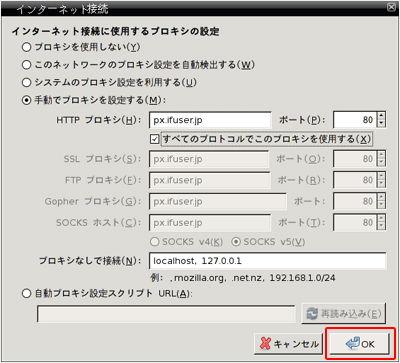The width and height of the screenshot is (400, 363).
Task: Select the プロキシを使用しない radio button
Action: point(27,47)
